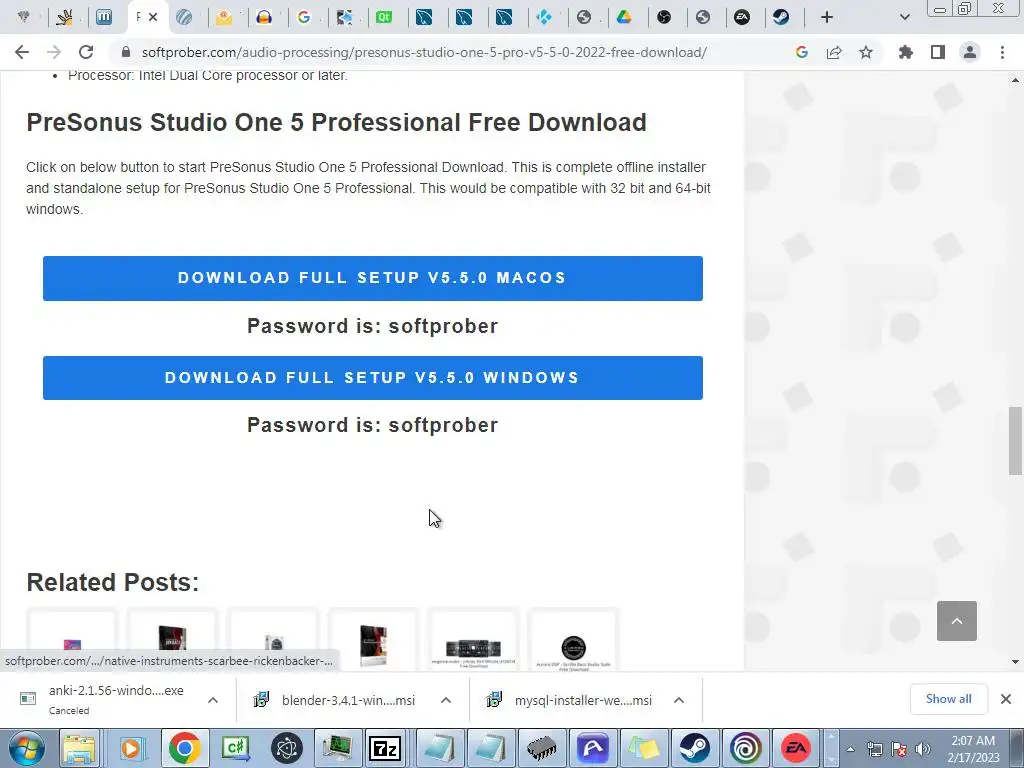Image resolution: width=1024 pixels, height=768 pixels.
Task: Open the C# taskbar application
Action: click(x=236, y=748)
